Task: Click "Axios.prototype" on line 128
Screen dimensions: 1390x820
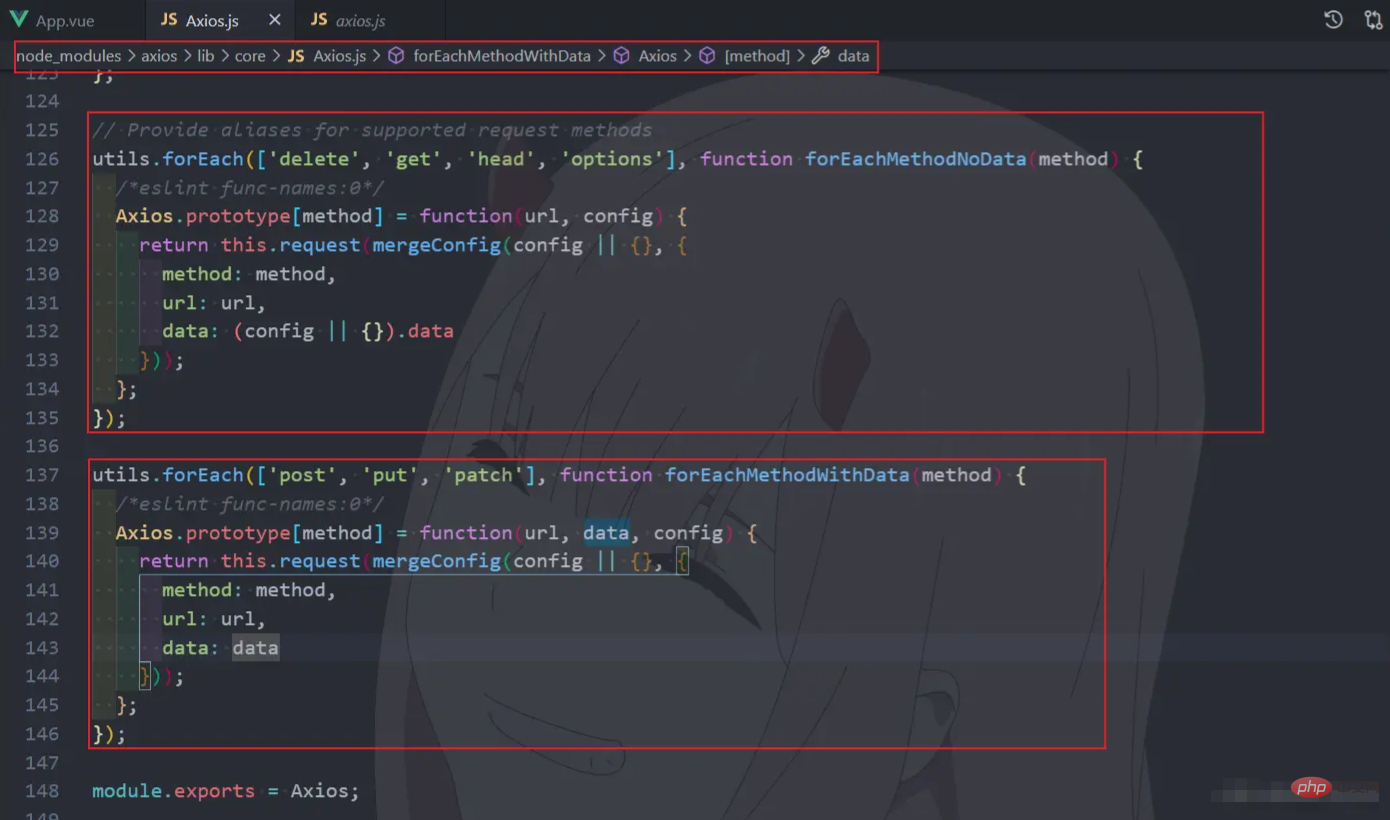Action: 203,216
